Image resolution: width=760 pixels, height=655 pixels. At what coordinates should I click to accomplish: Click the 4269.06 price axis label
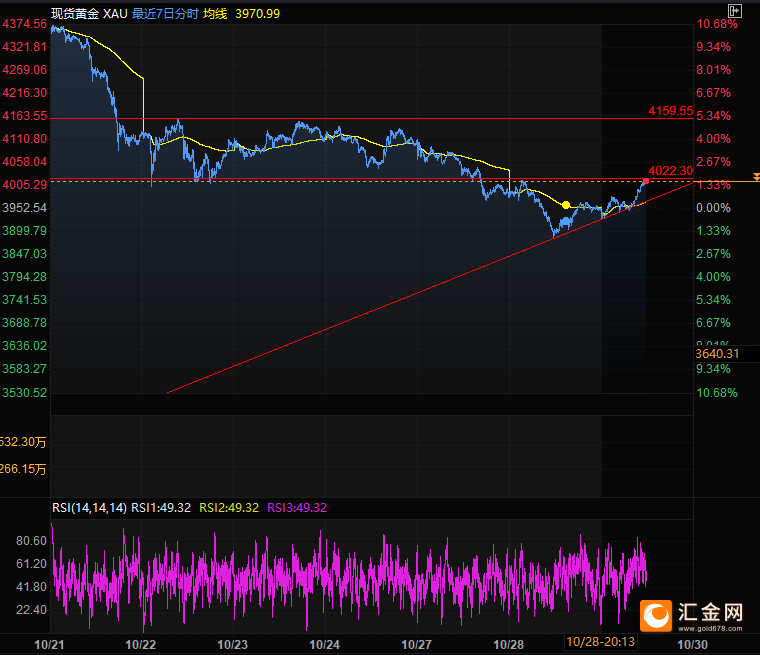(x=25, y=69)
